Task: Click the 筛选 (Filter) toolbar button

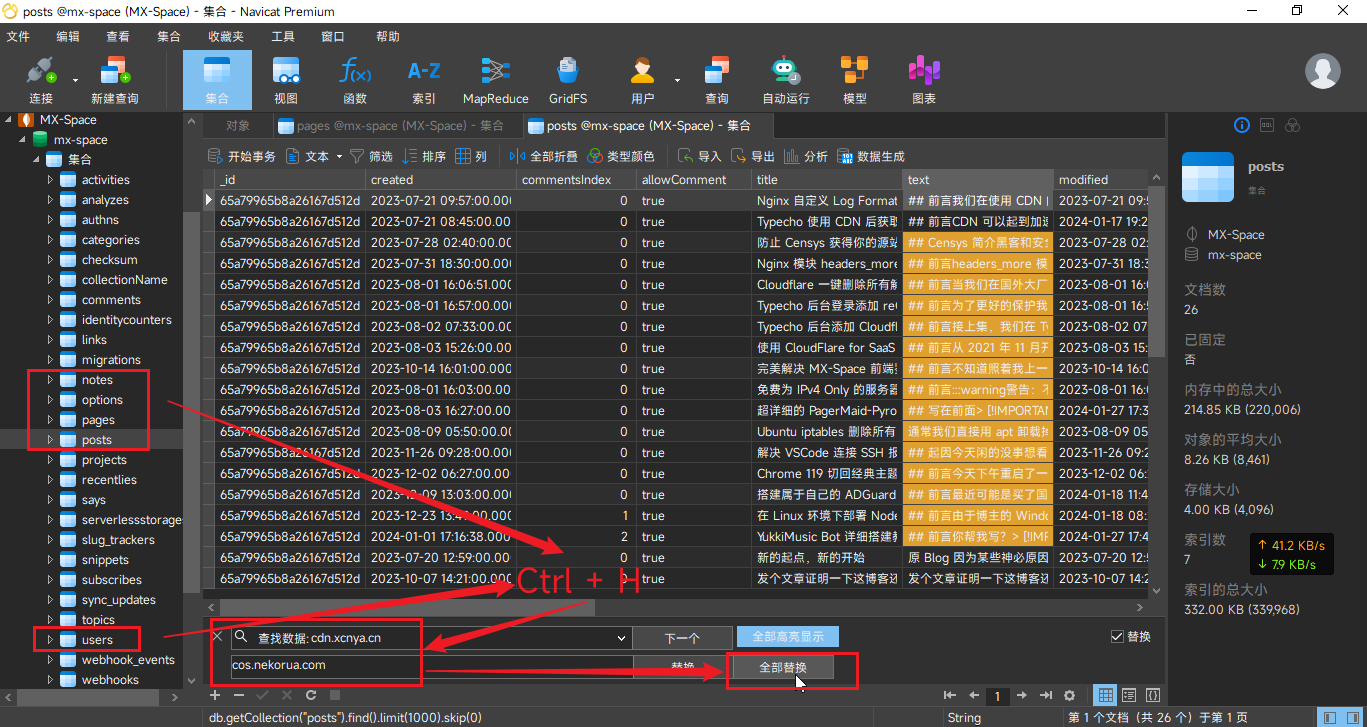Action: point(370,156)
